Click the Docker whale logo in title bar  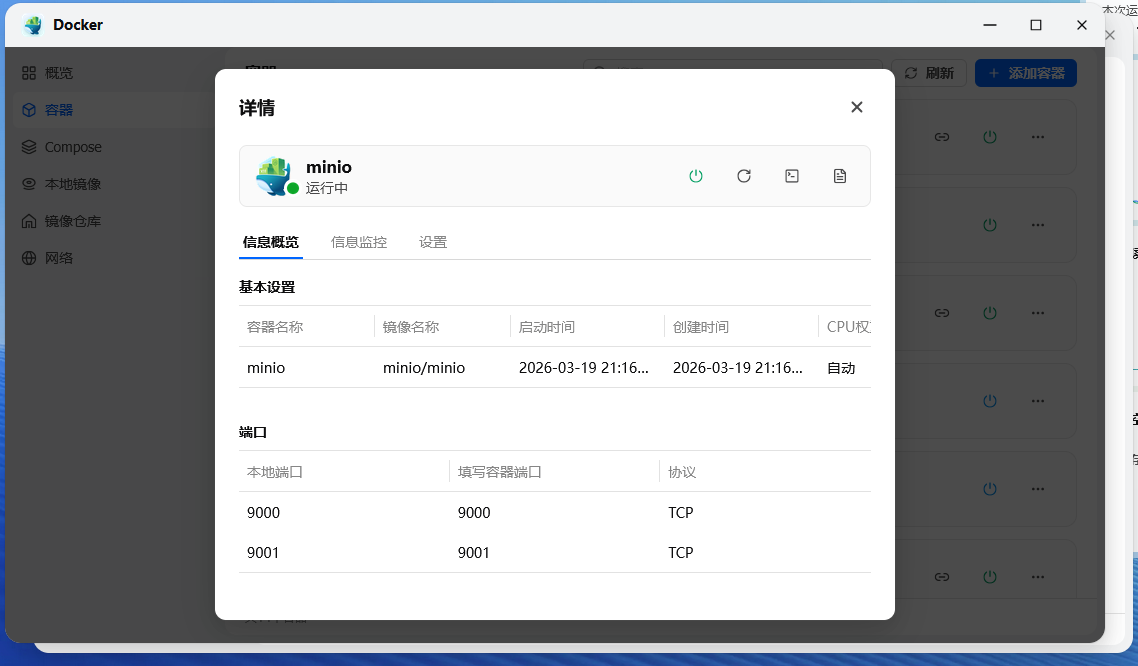[x=33, y=25]
